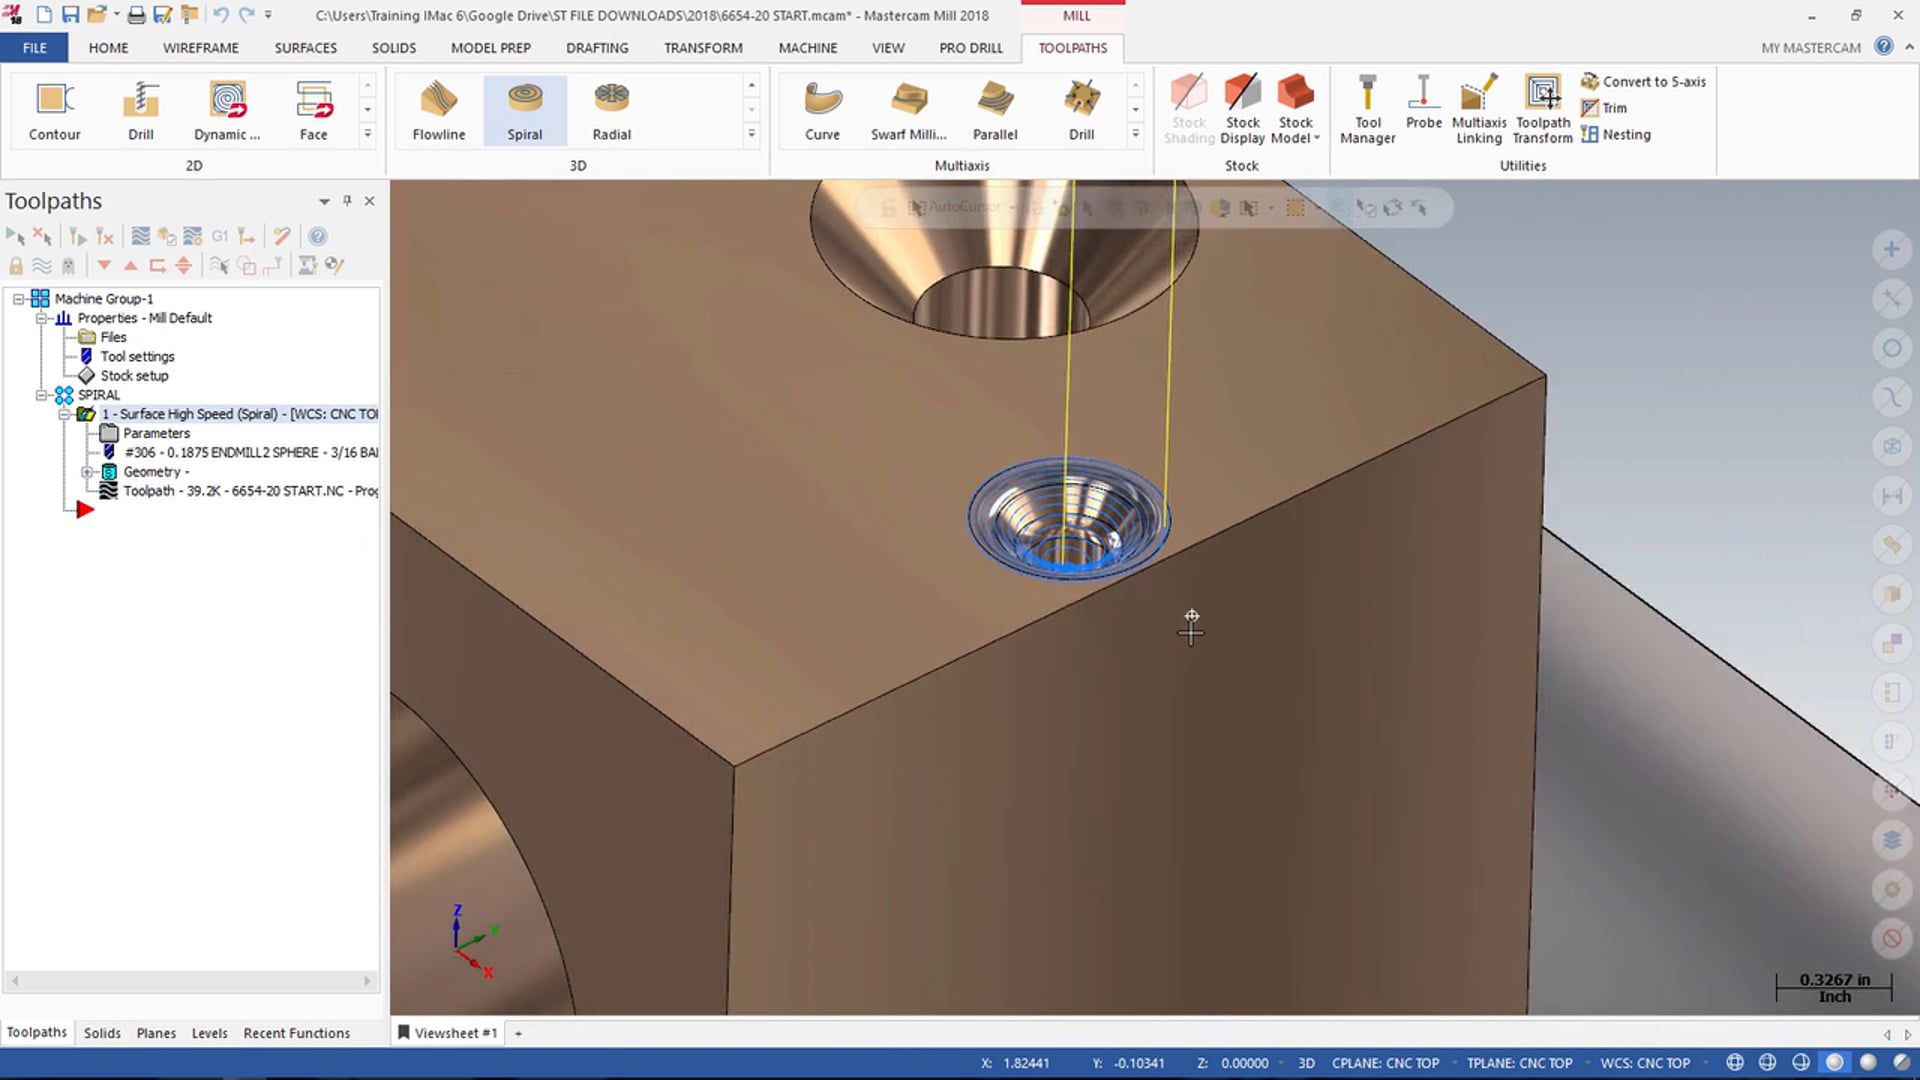Select the Spiral toolpath icon
Screen dimensions: 1920x1080
(x=524, y=109)
